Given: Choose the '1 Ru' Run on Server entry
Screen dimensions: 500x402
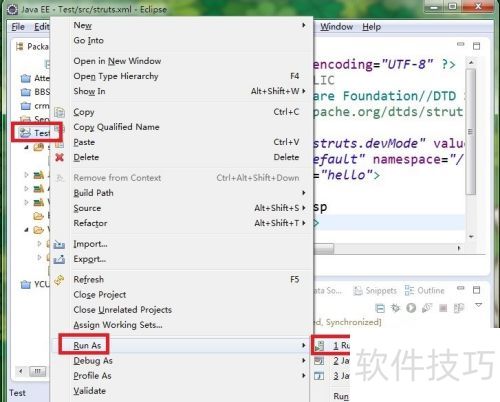Looking at the screenshot, I should (x=332, y=345).
